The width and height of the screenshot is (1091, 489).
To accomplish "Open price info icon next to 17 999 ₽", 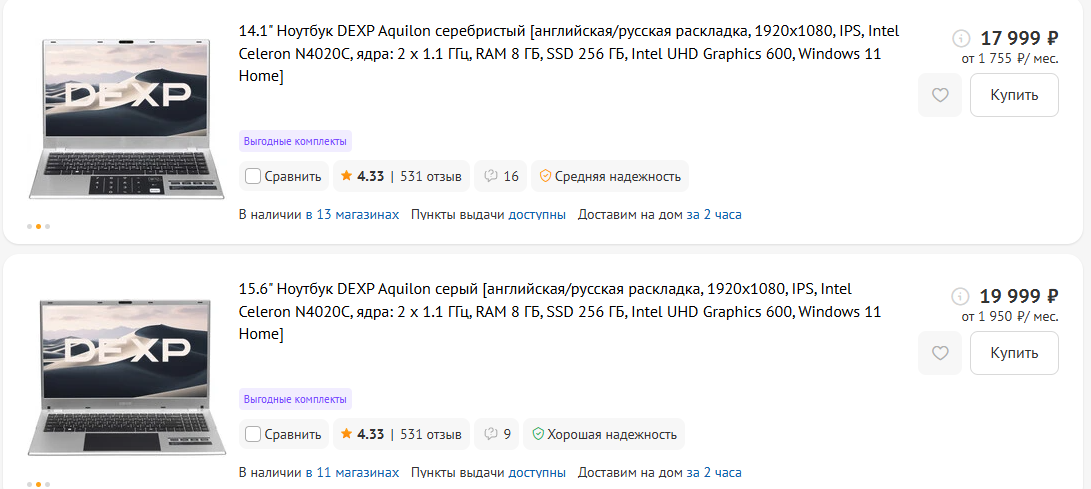I will tap(961, 38).
